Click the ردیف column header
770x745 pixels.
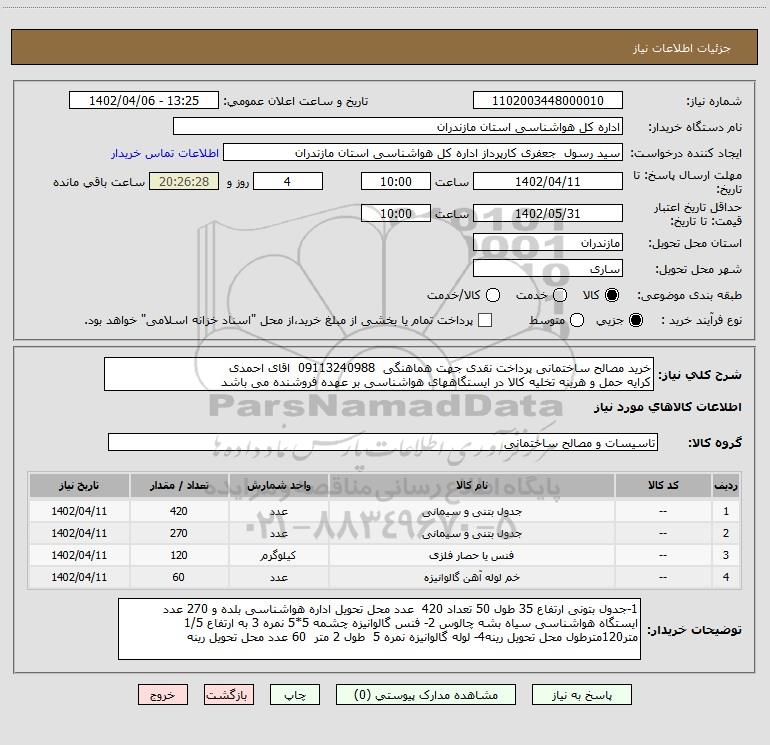point(726,486)
